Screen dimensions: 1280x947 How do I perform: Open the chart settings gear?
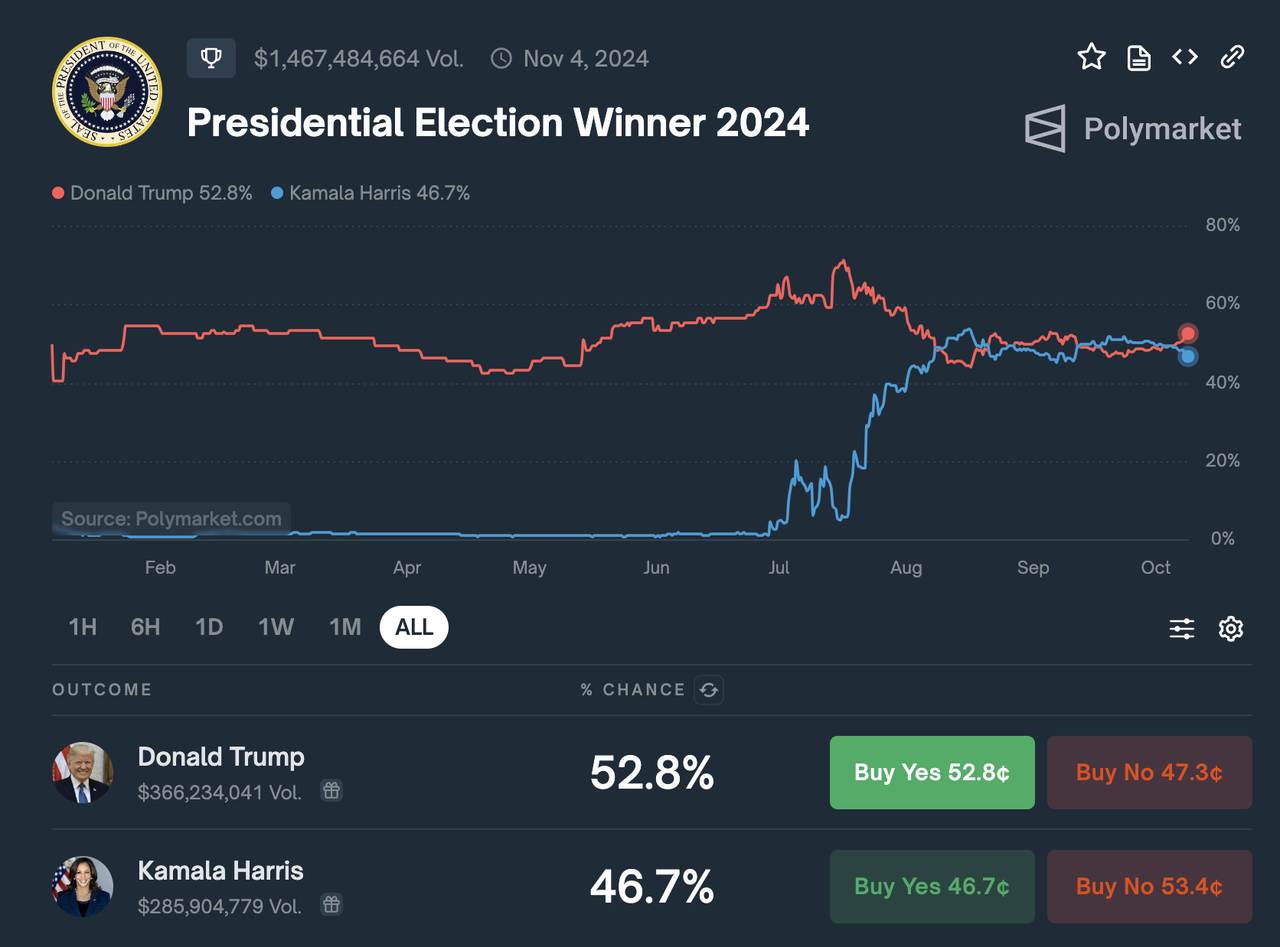point(1230,628)
